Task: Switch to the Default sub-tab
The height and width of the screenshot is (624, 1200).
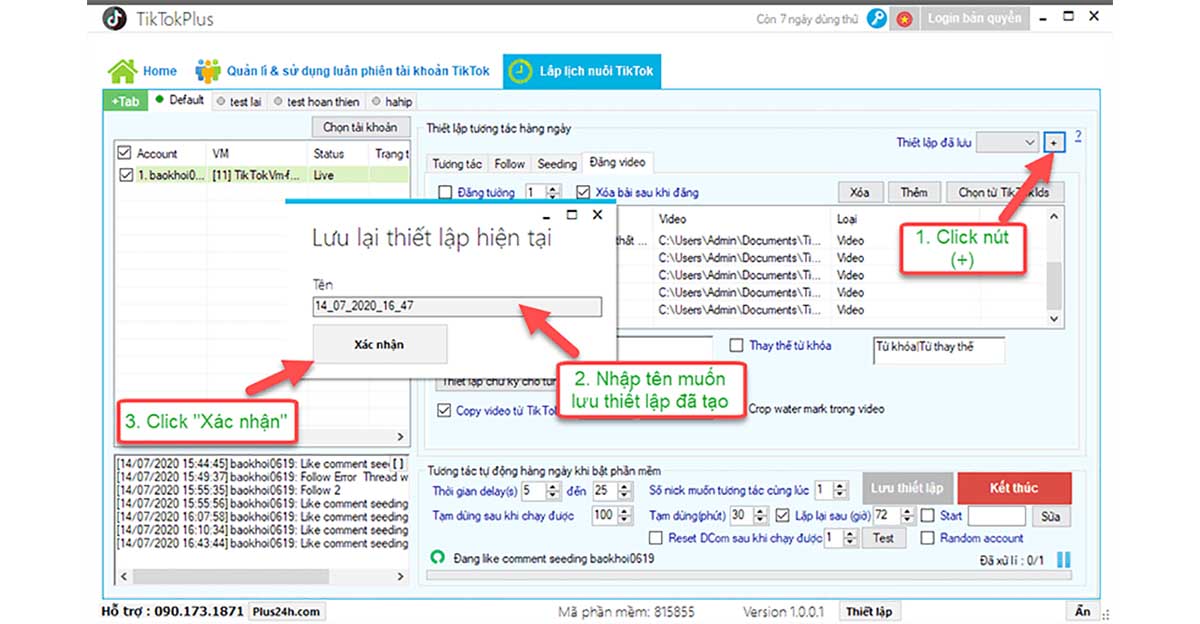Action: point(180,100)
